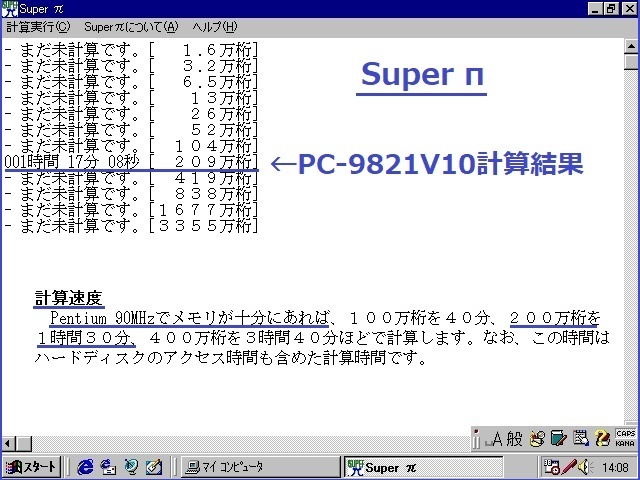
Task: Select the 1.6万桁 result row
Action: pos(131,49)
